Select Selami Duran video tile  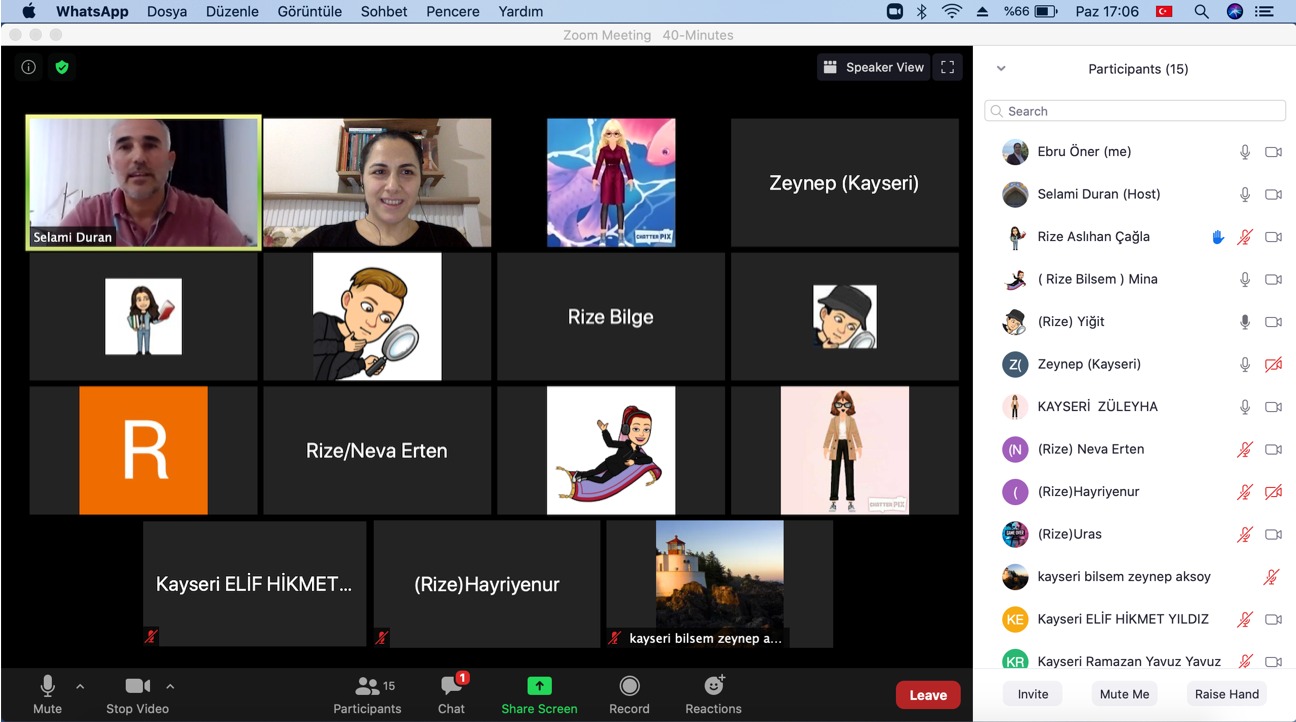coord(143,182)
